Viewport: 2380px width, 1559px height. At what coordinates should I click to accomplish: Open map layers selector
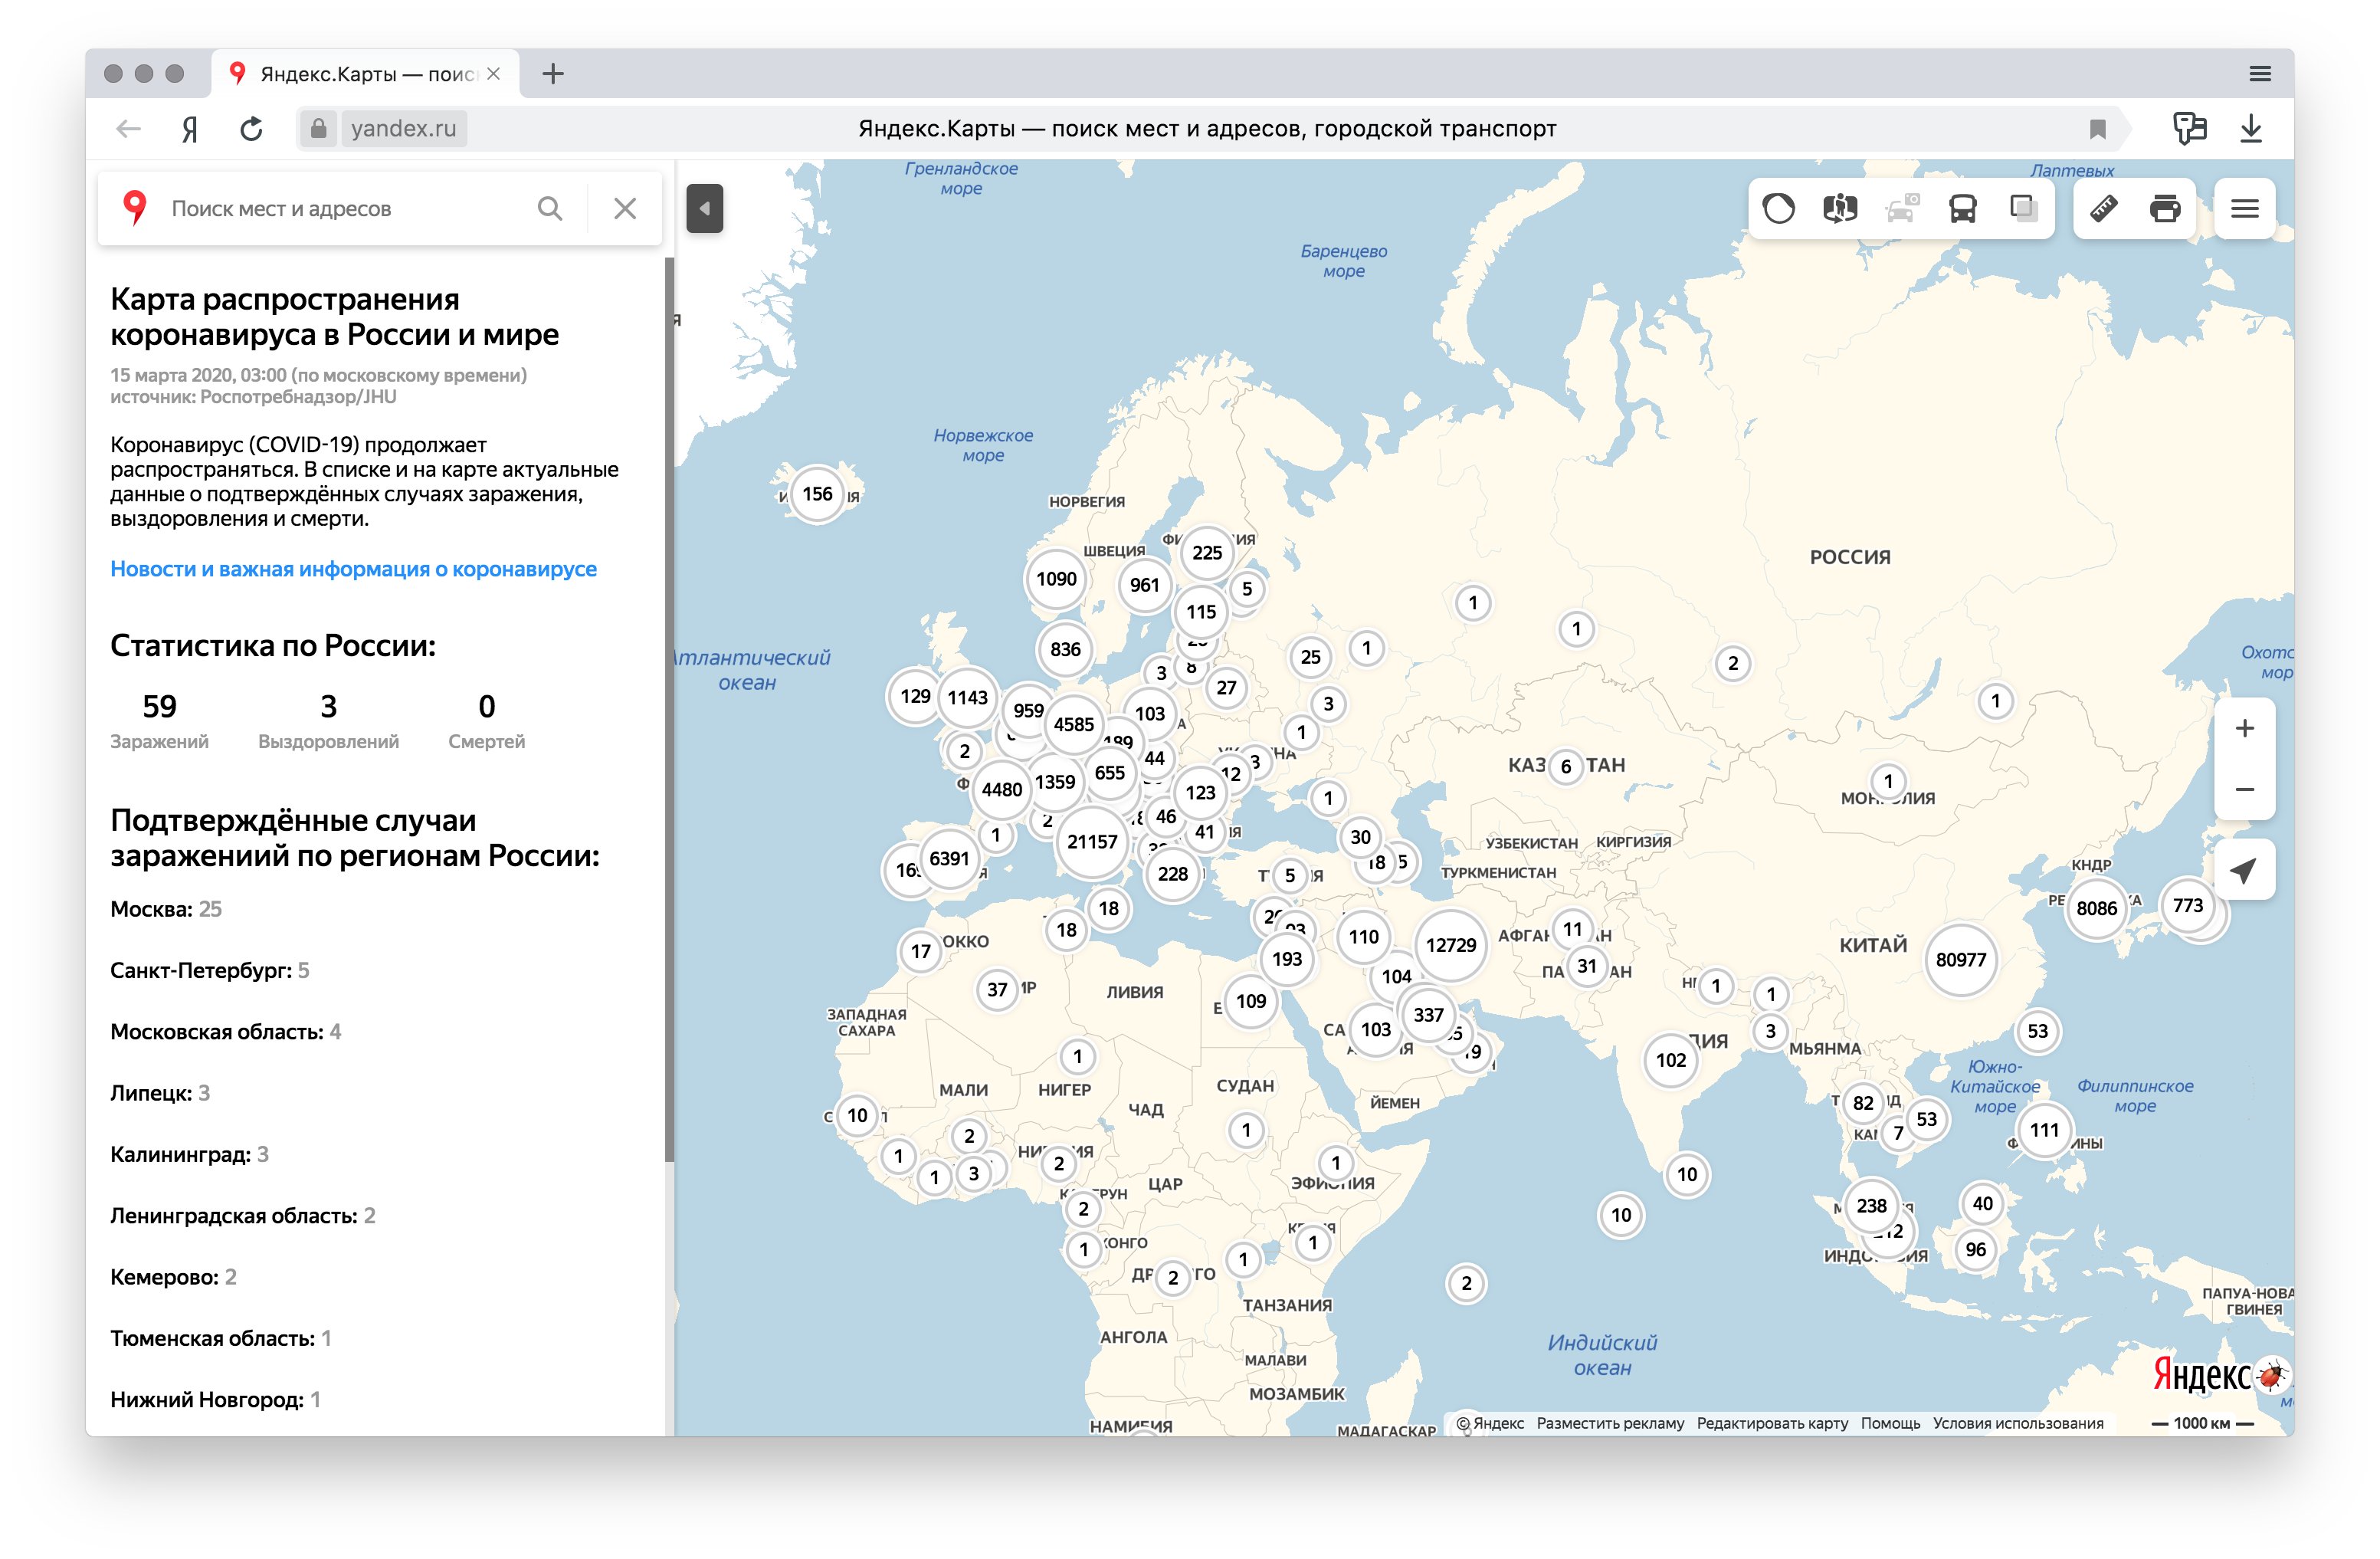point(2023,208)
